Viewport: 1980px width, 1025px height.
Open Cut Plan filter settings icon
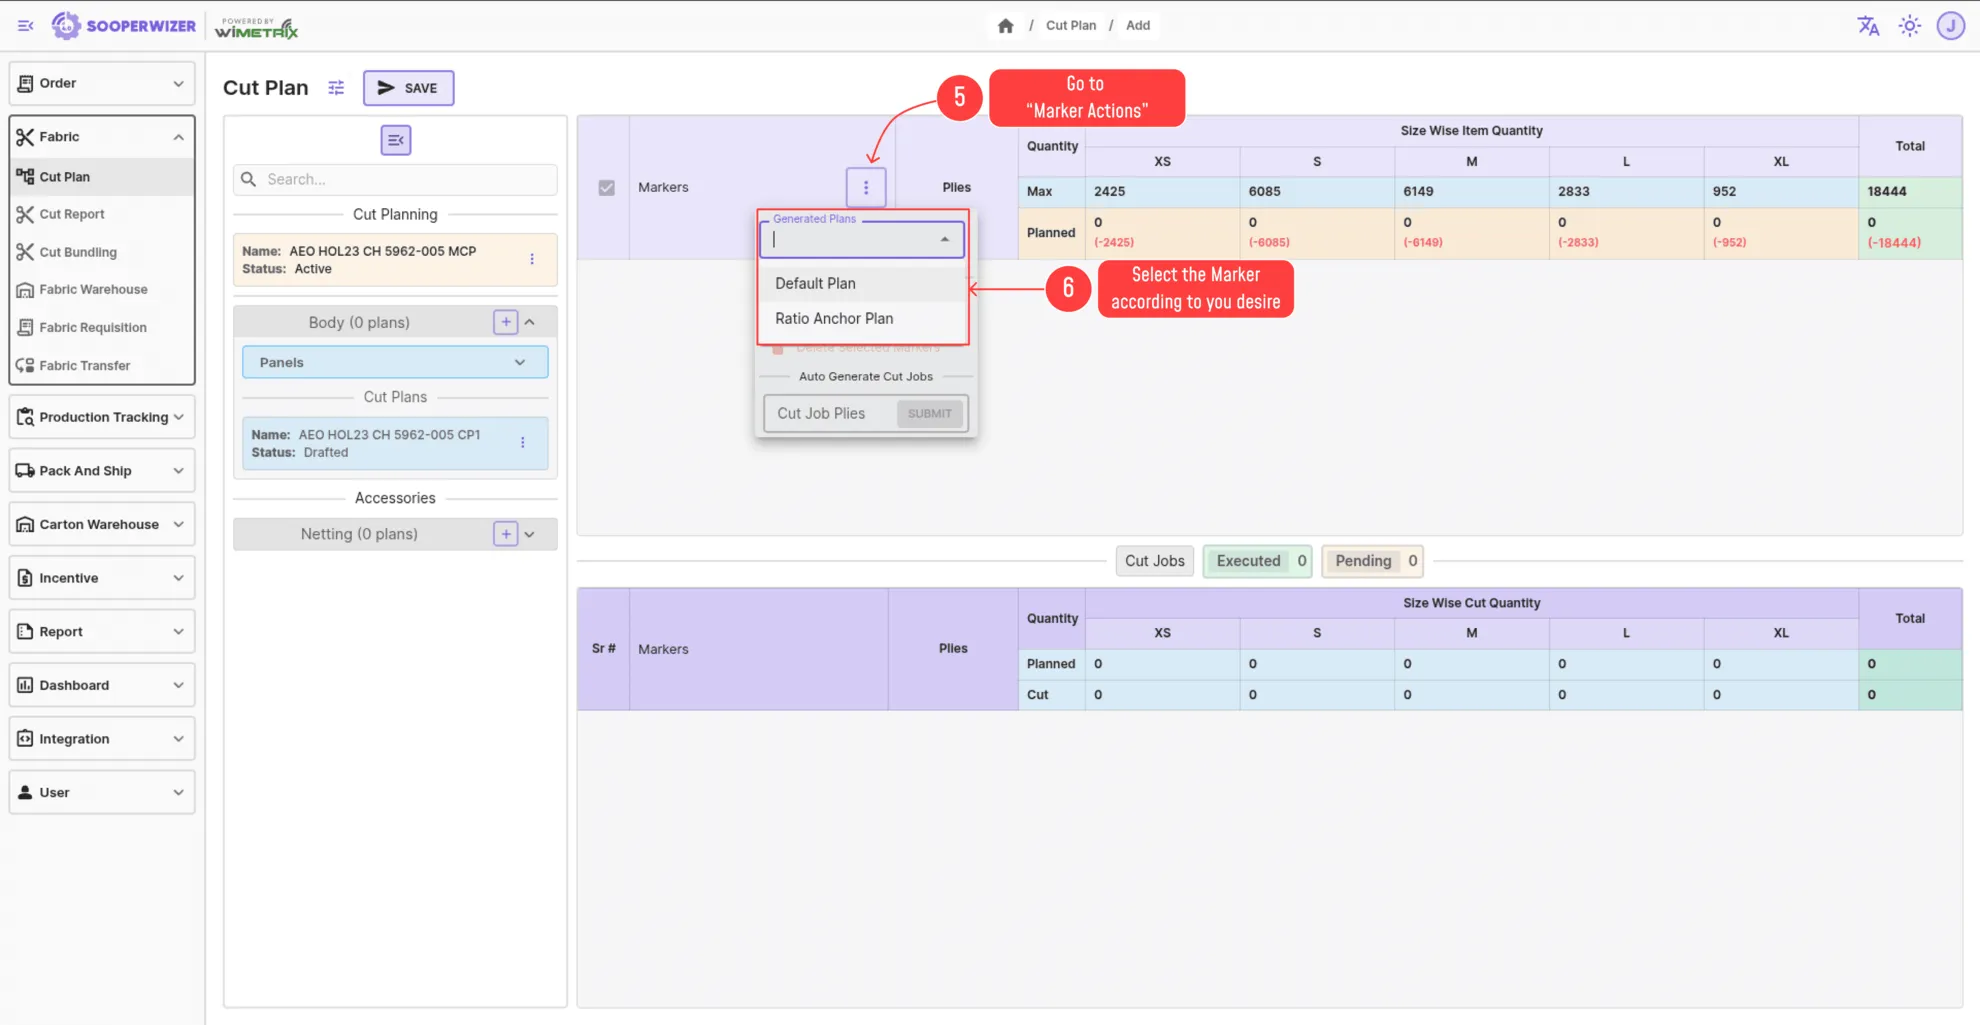click(336, 88)
